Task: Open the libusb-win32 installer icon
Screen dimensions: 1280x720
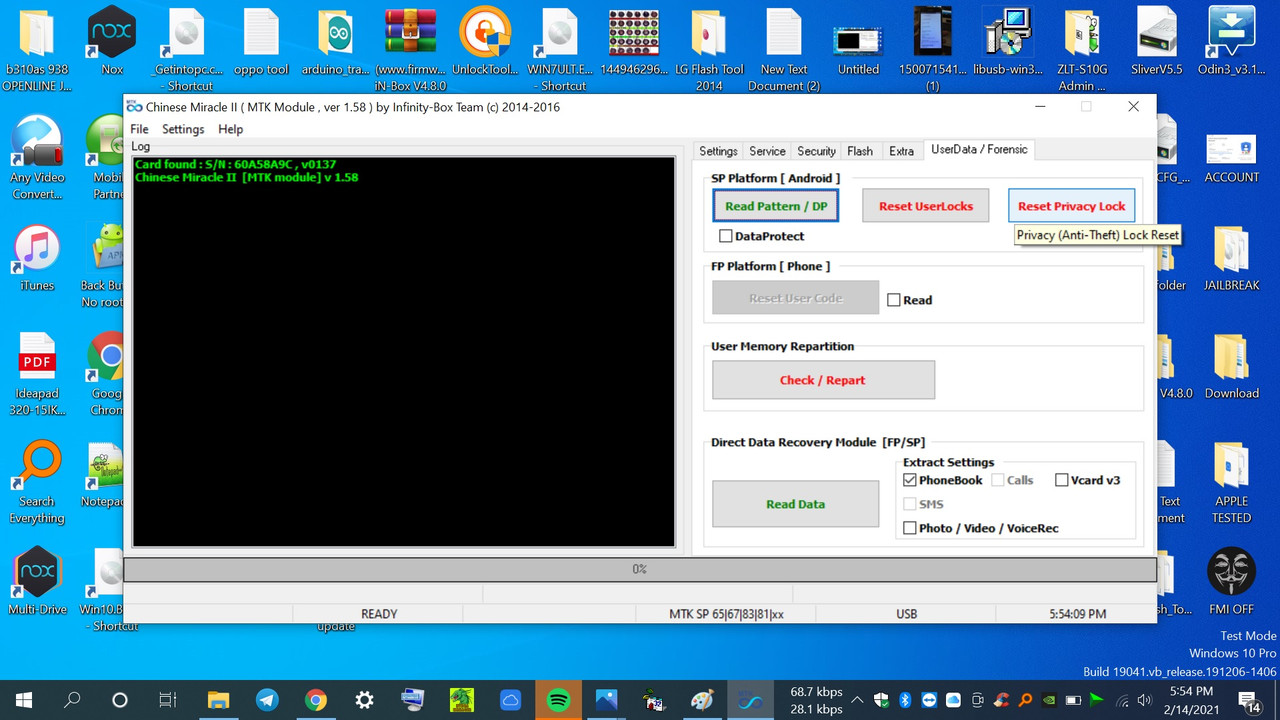Action: [1007, 40]
